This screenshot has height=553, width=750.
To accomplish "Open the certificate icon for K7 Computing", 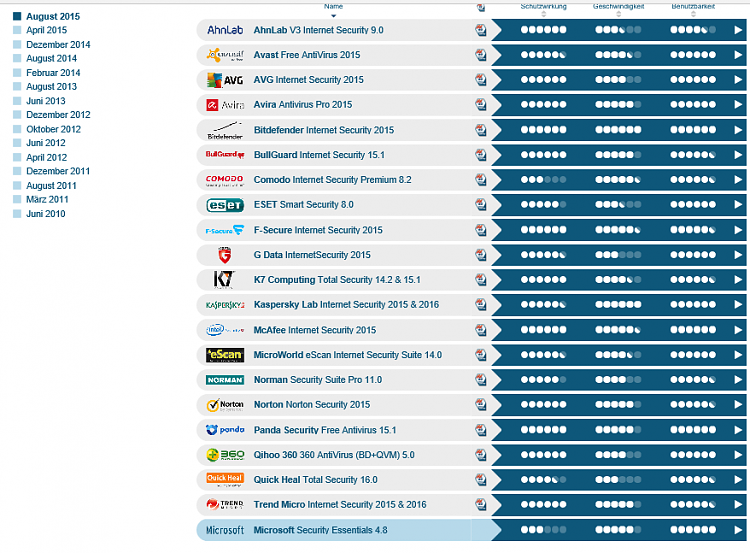I will point(481,280).
